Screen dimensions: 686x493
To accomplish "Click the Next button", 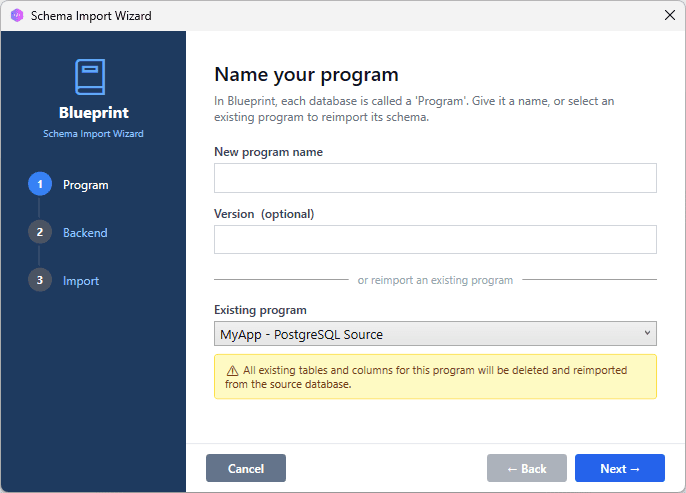I will [620, 468].
